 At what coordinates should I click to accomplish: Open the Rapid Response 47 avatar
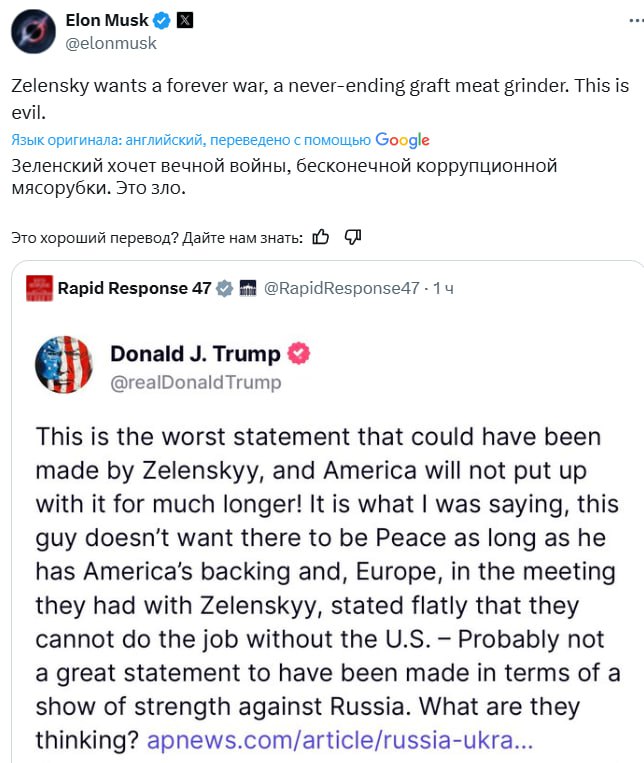(x=40, y=288)
